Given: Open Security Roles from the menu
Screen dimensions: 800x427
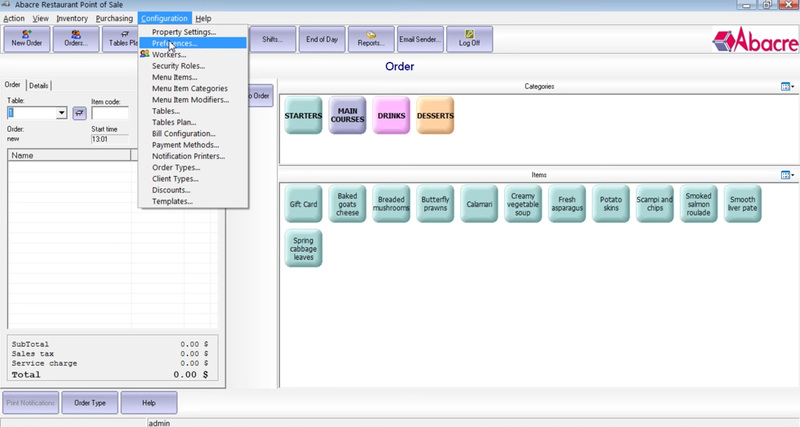Looking at the screenshot, I should pyautogui.click(x=193, y=66).
